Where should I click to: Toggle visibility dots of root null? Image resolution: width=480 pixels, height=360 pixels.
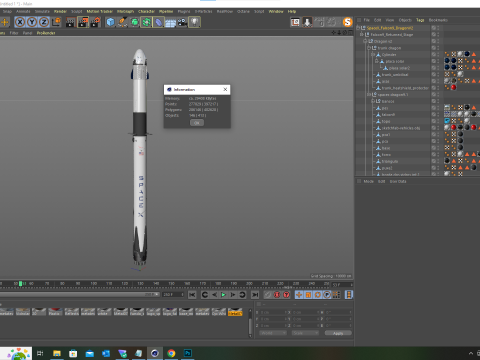click(438, 28)
